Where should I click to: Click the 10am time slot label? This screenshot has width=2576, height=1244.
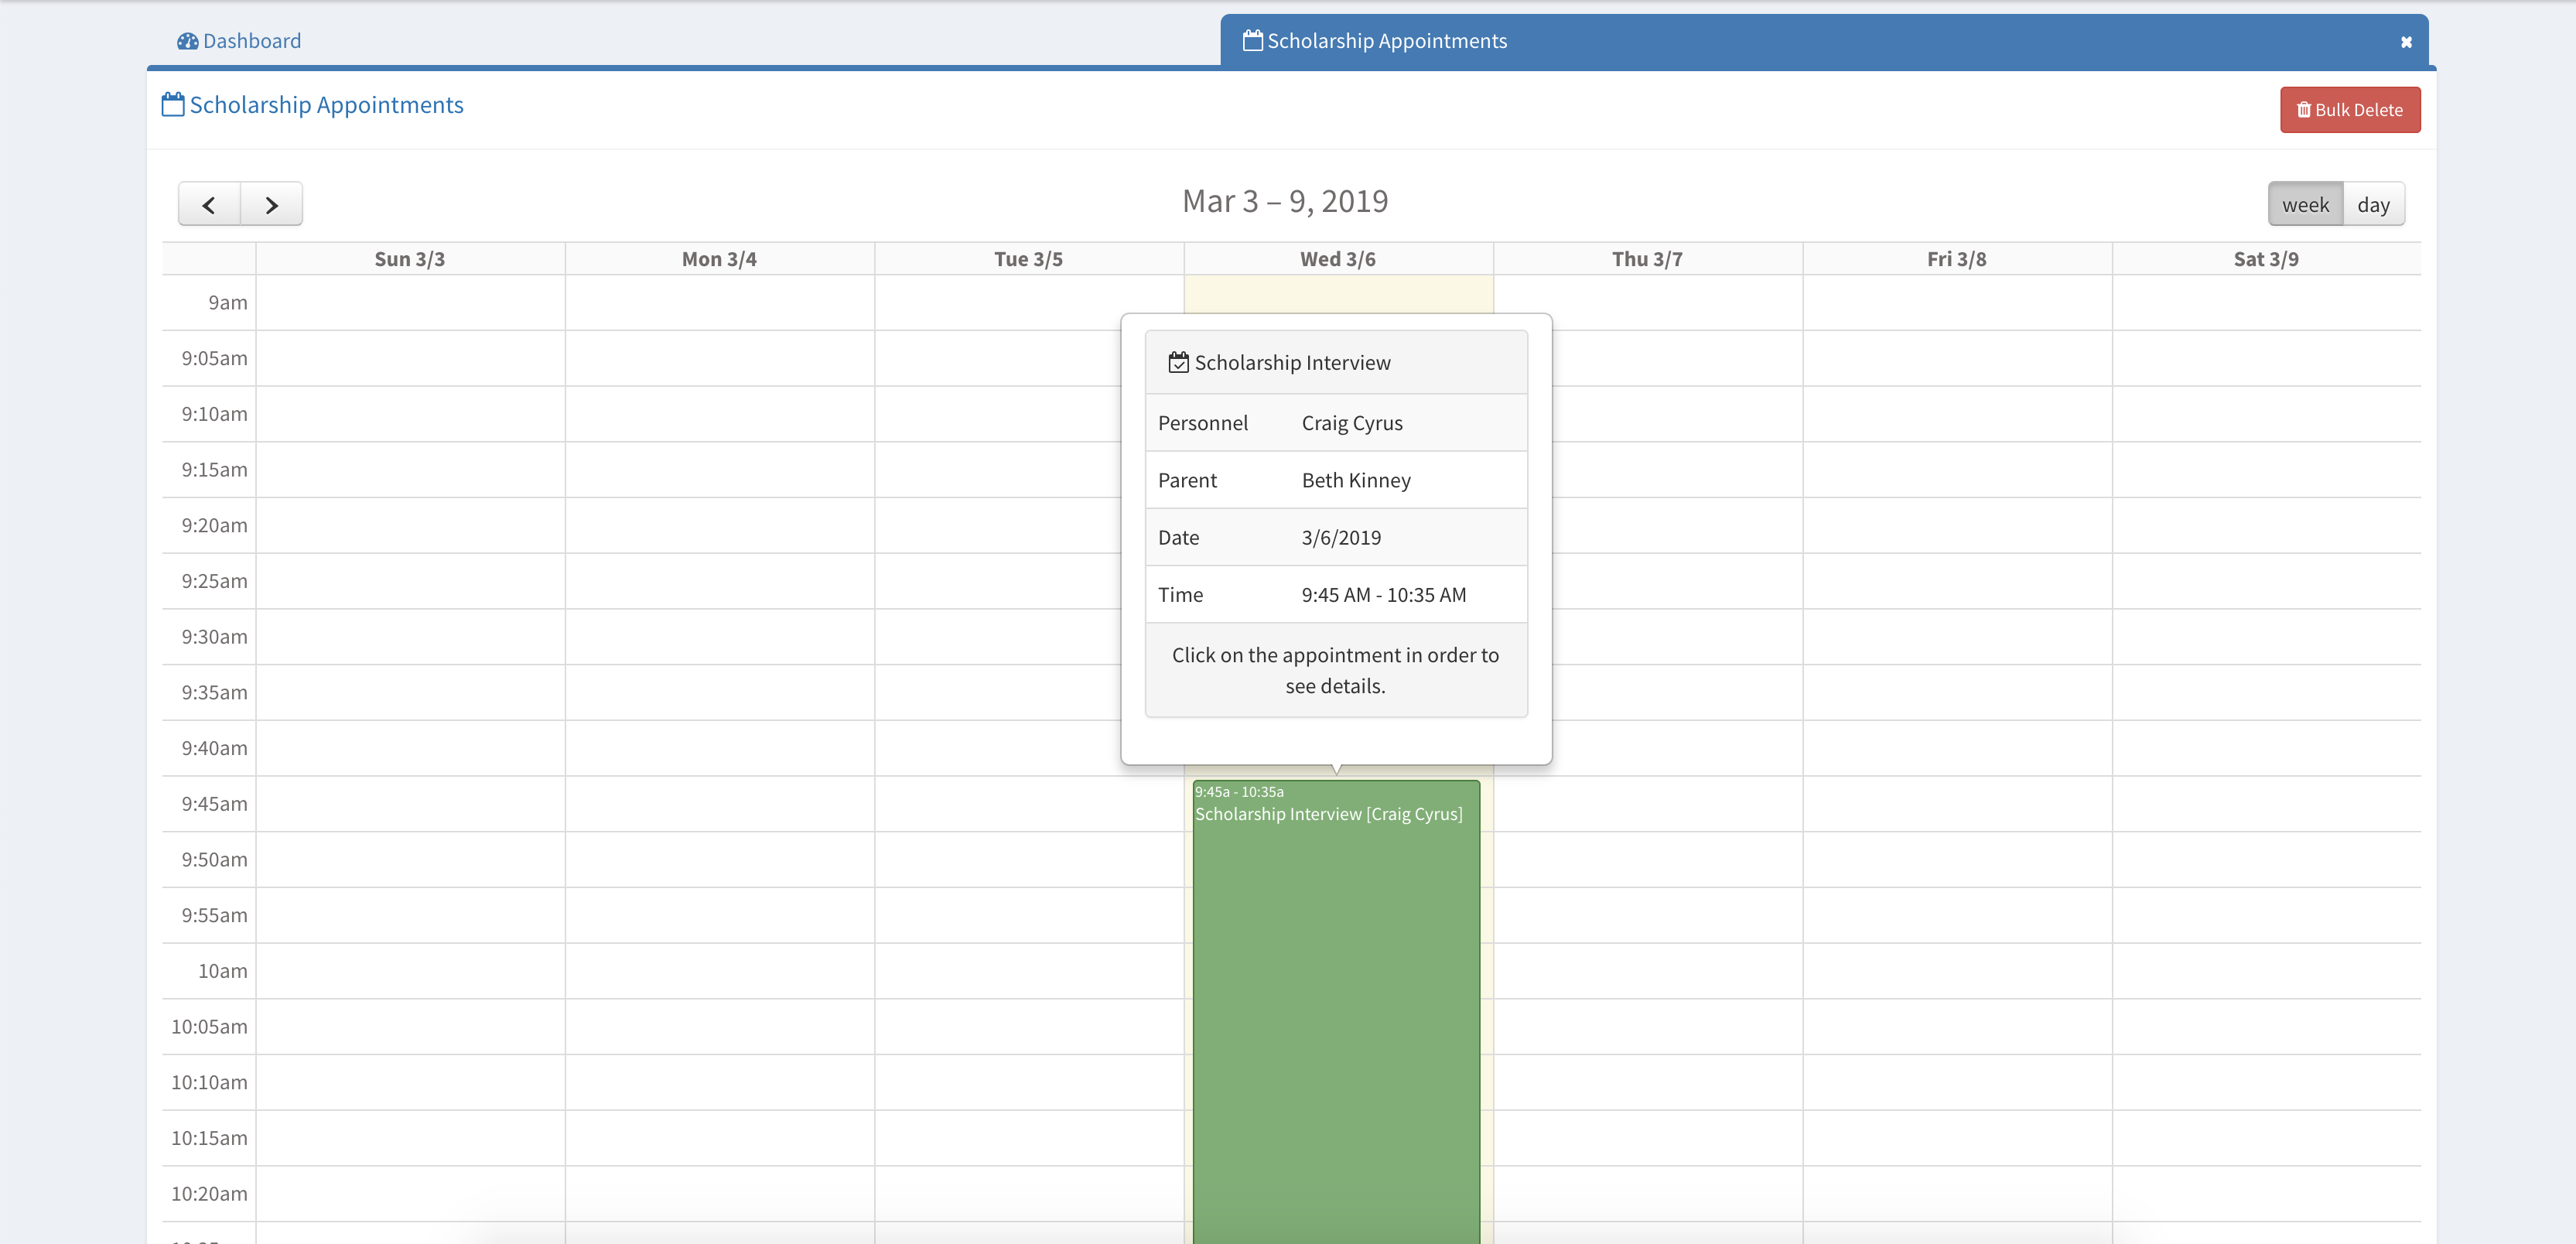[222, 970]
